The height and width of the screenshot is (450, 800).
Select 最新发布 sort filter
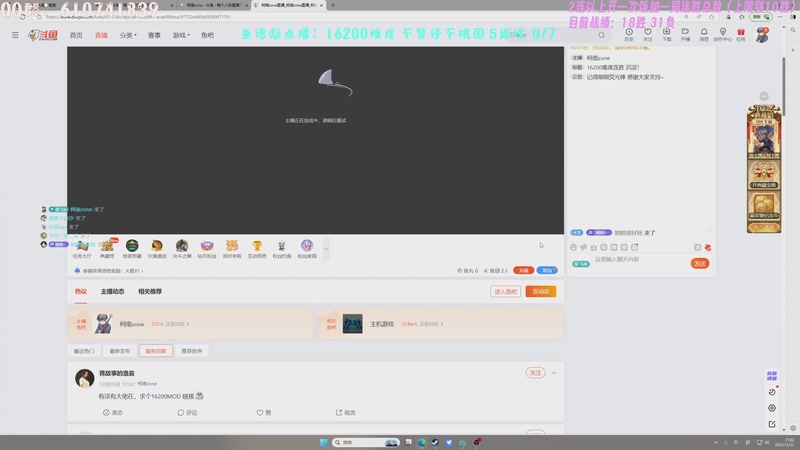(x=120, y=351)
